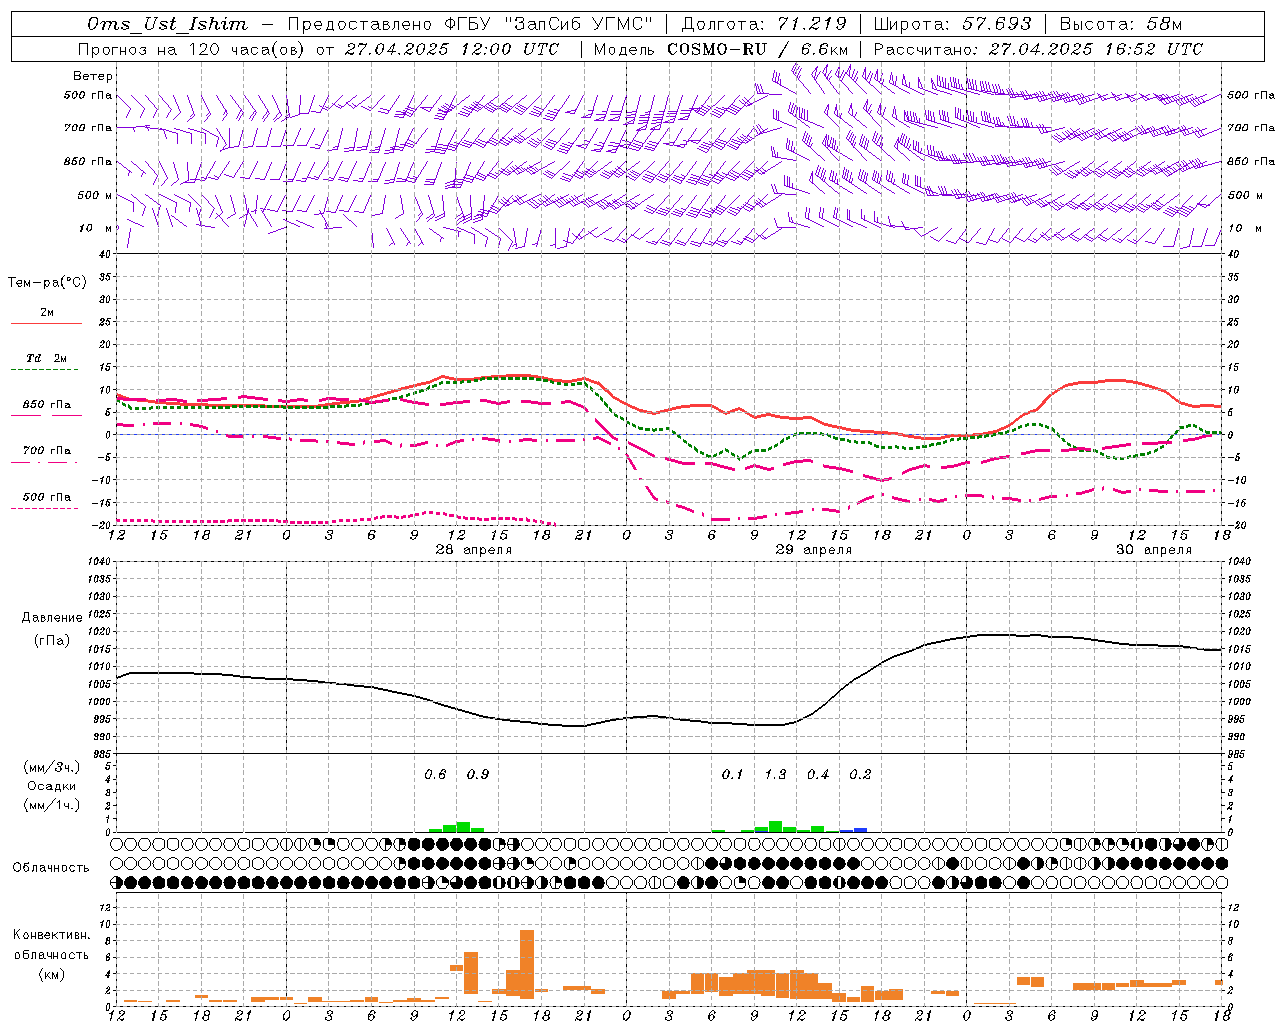
Task: Click the Td 2м legend label
Action: click(x=47, y=358)
